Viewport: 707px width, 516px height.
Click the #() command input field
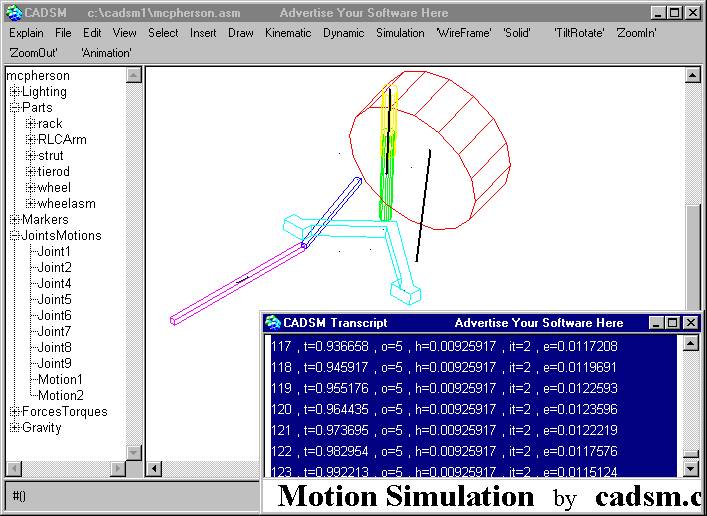tap(133, 496)
